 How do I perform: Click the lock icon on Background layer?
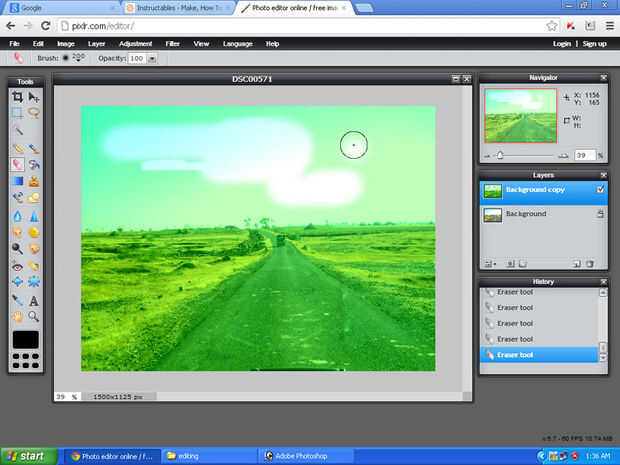(x=600, y=214)
